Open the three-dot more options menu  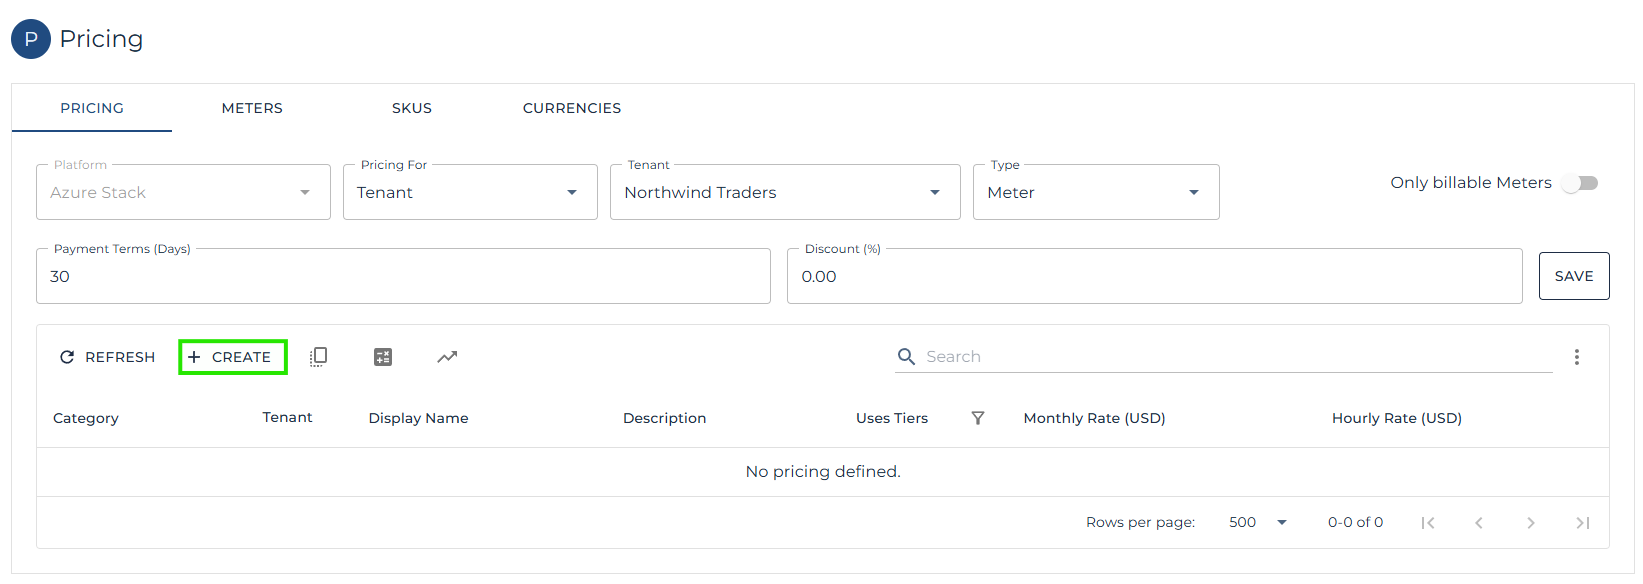tap(1577, 357)
